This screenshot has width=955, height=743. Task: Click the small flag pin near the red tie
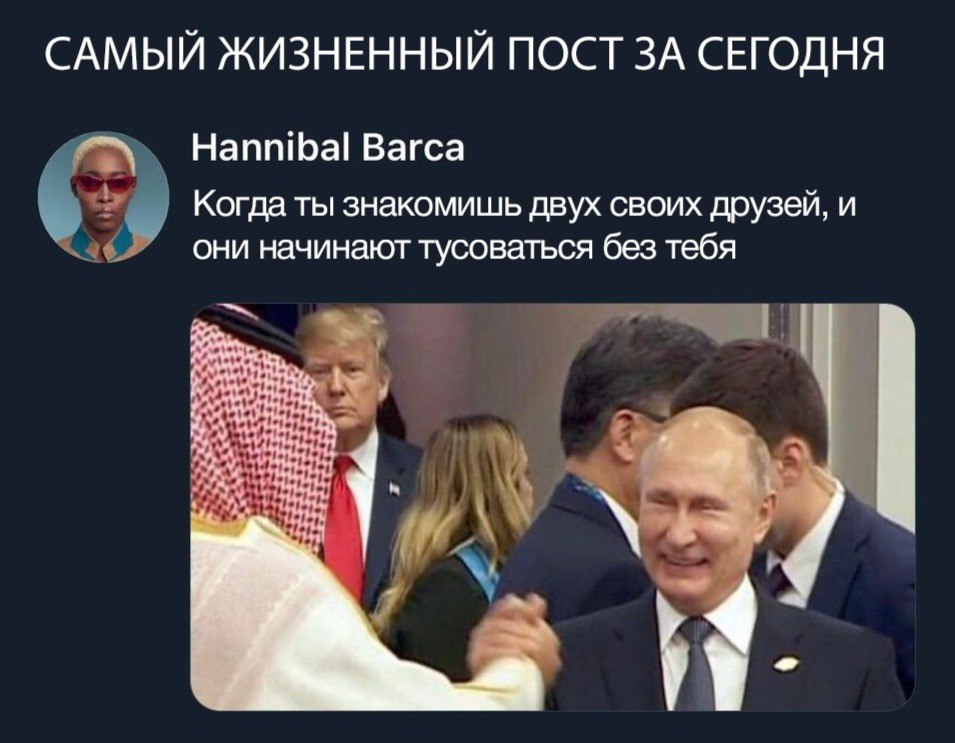point(395,488)
